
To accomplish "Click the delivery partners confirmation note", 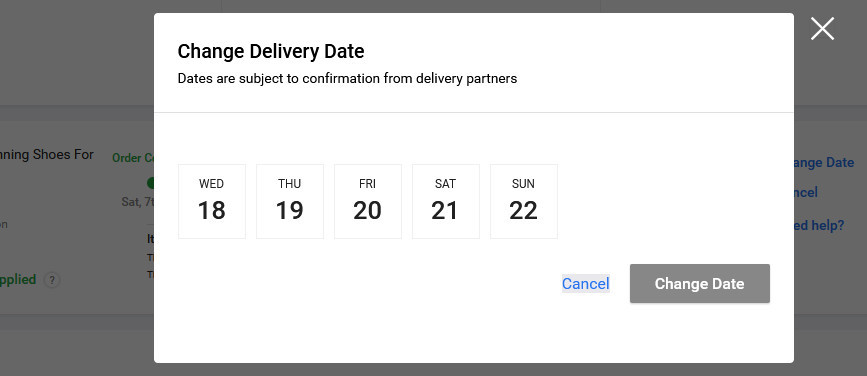I will [347, 79].
